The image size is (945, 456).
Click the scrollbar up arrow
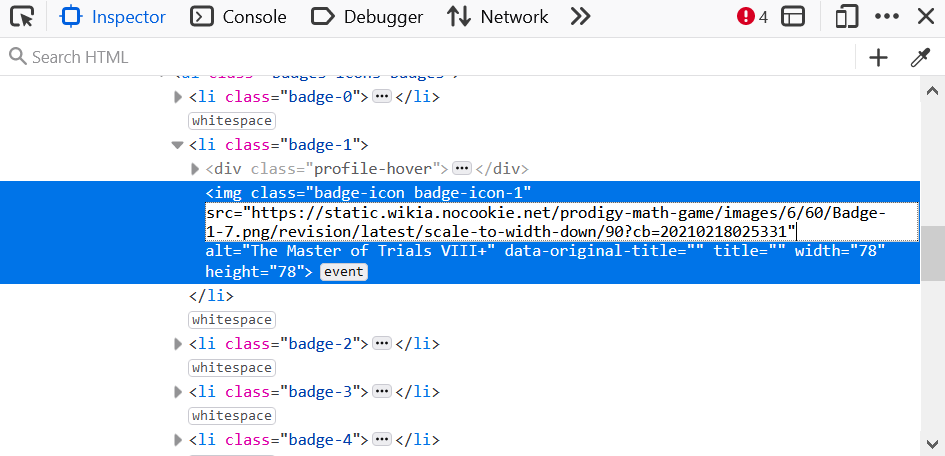(932, 92)
